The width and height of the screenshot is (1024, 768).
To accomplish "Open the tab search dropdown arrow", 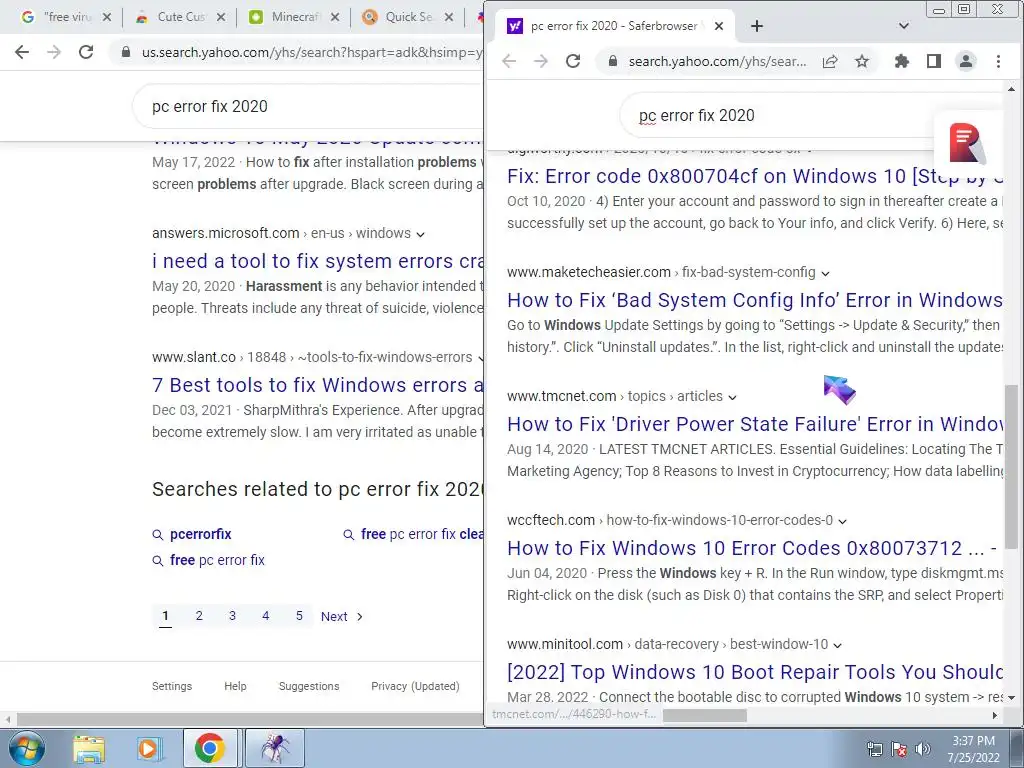I will pyautogui.click(x=904, y=26).
